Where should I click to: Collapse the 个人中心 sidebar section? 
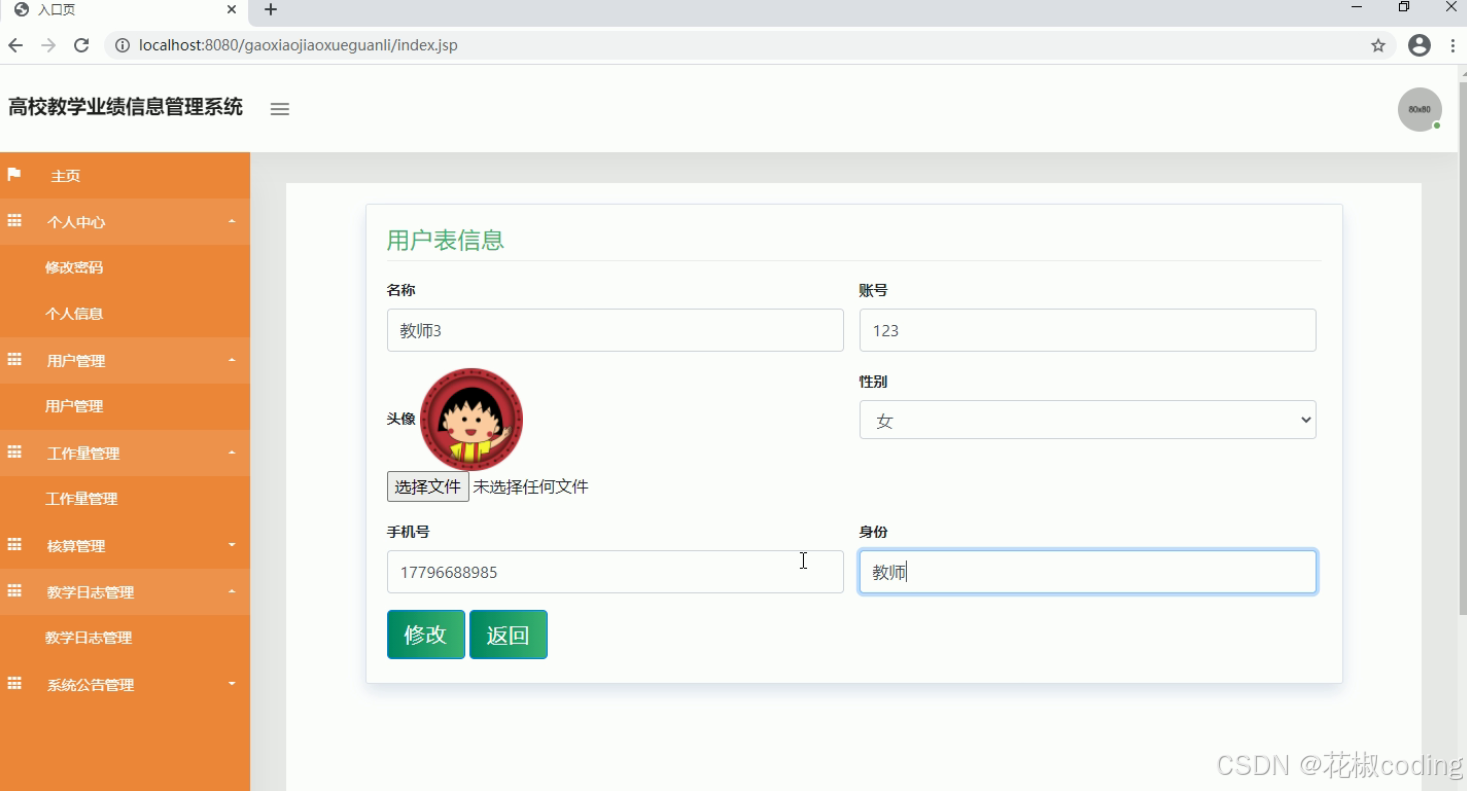pos(231,221)
